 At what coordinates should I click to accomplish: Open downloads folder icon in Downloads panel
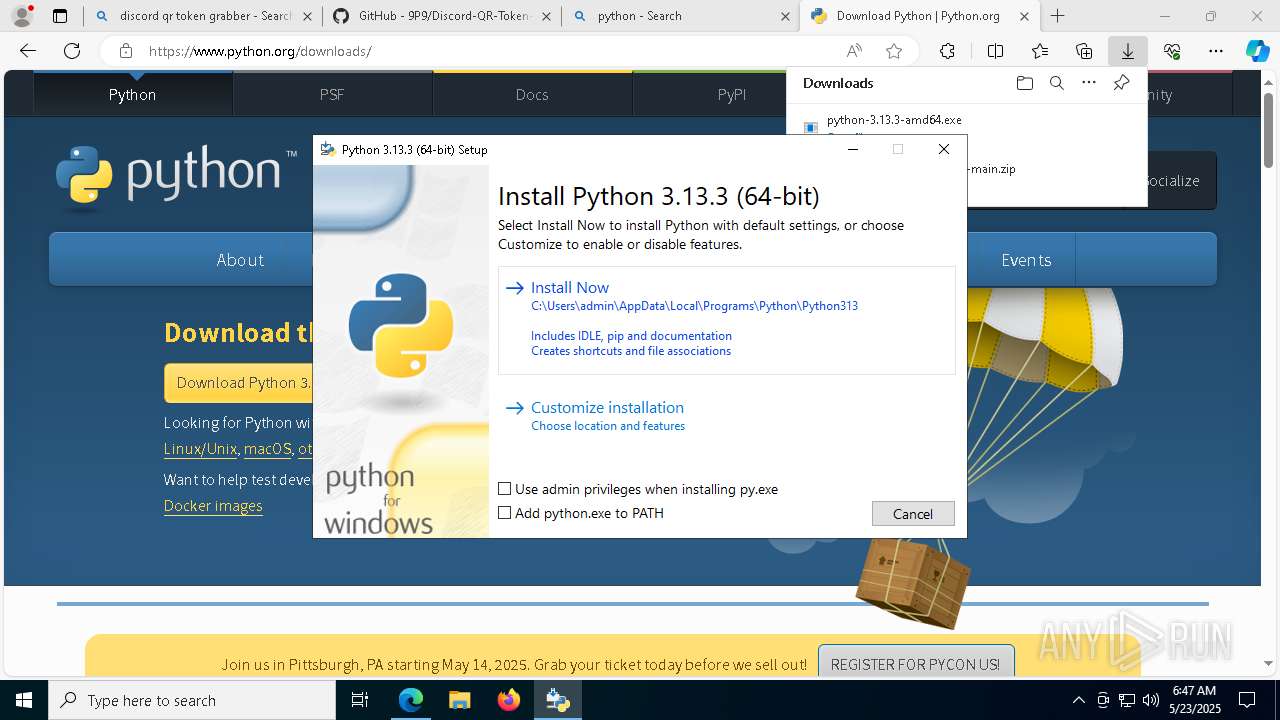point(1024,83)
